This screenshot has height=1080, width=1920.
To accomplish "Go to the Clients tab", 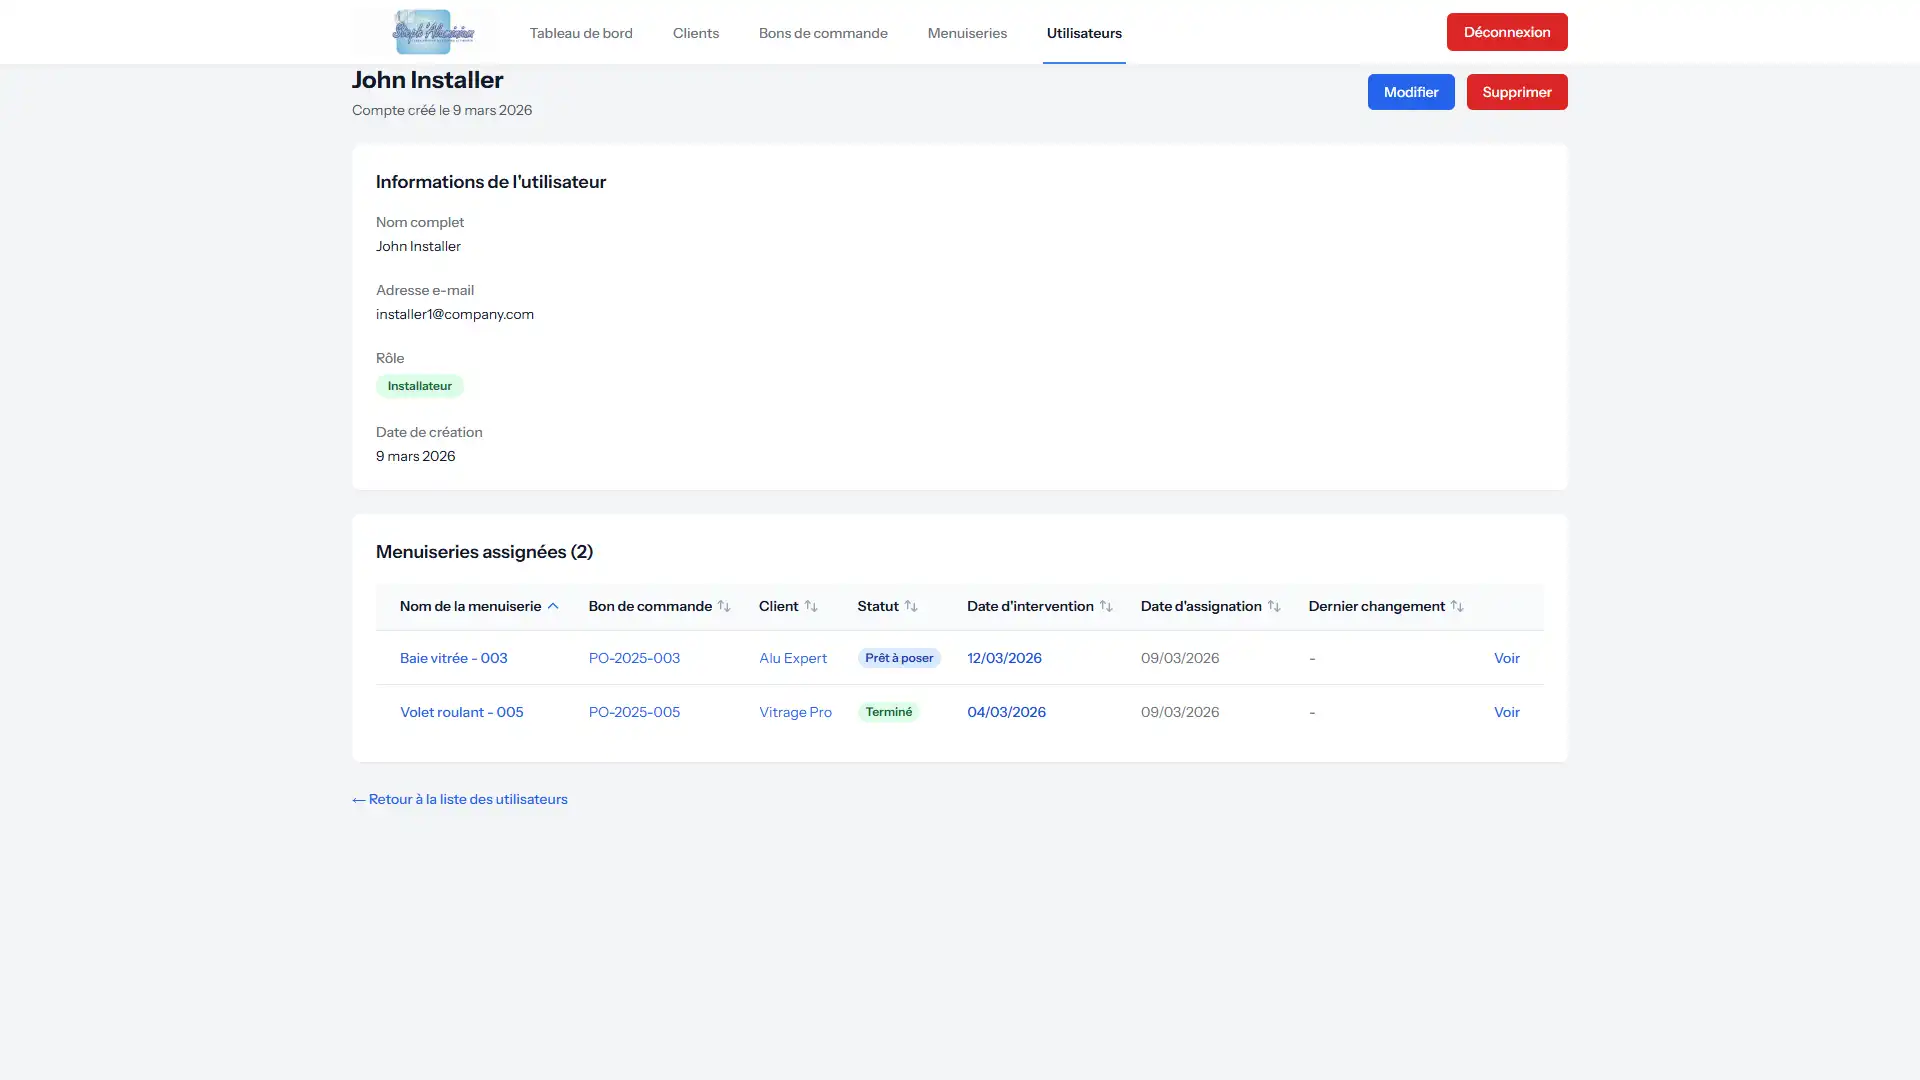I will click(x=696, y=33).
